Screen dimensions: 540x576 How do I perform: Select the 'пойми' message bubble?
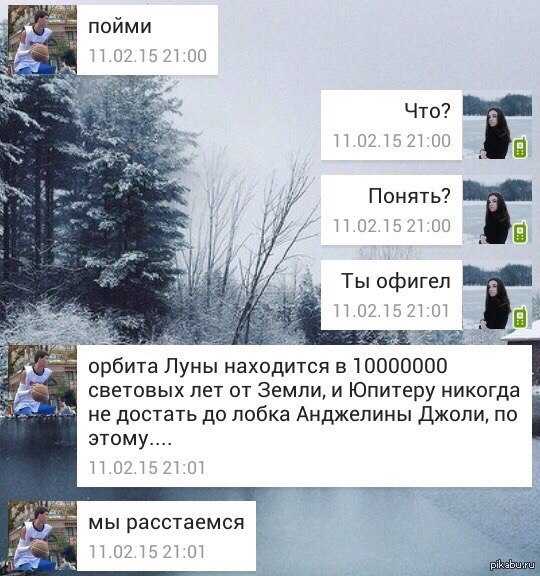point(147,40)
